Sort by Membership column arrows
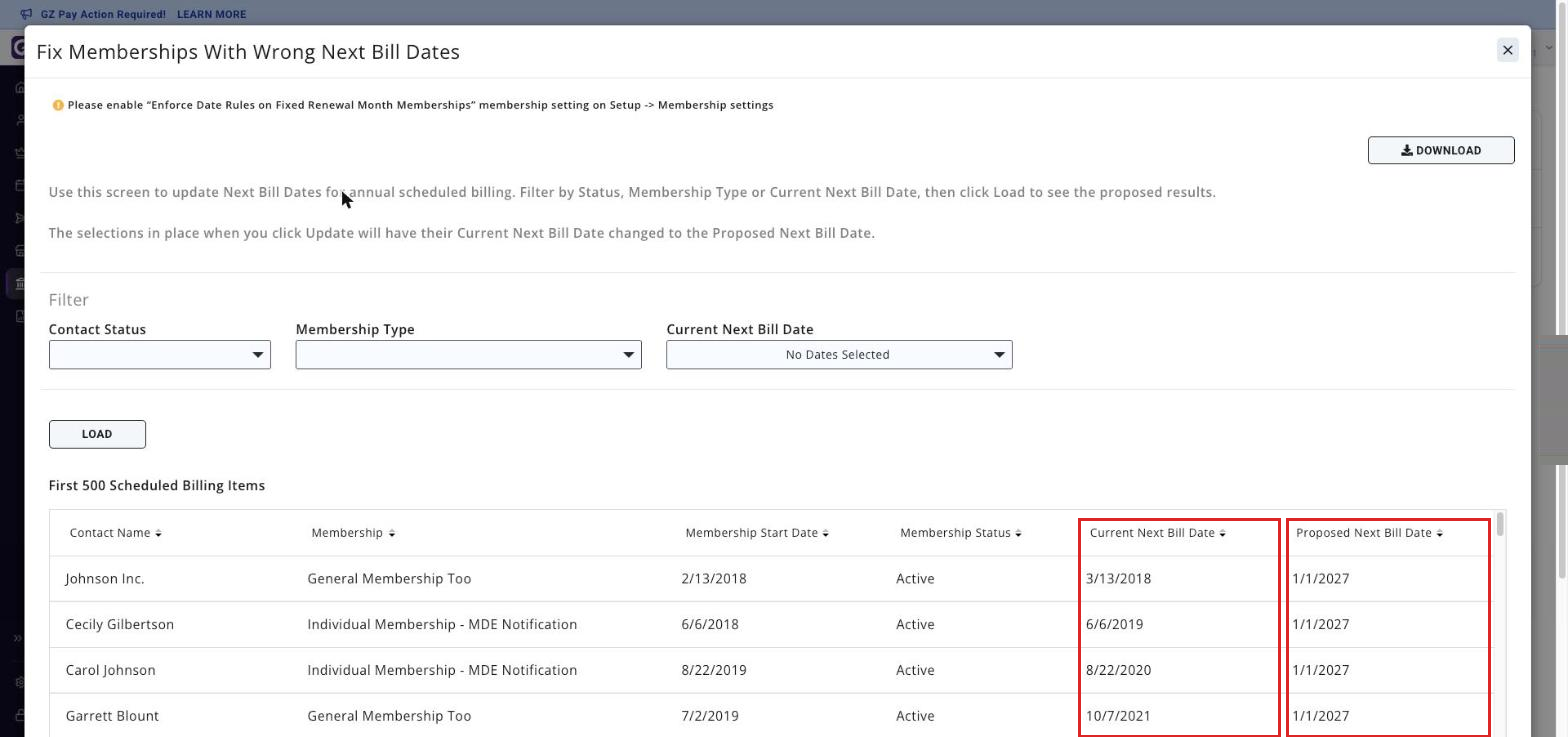This screenshot has height=737, width=1568. coord(391,533)
